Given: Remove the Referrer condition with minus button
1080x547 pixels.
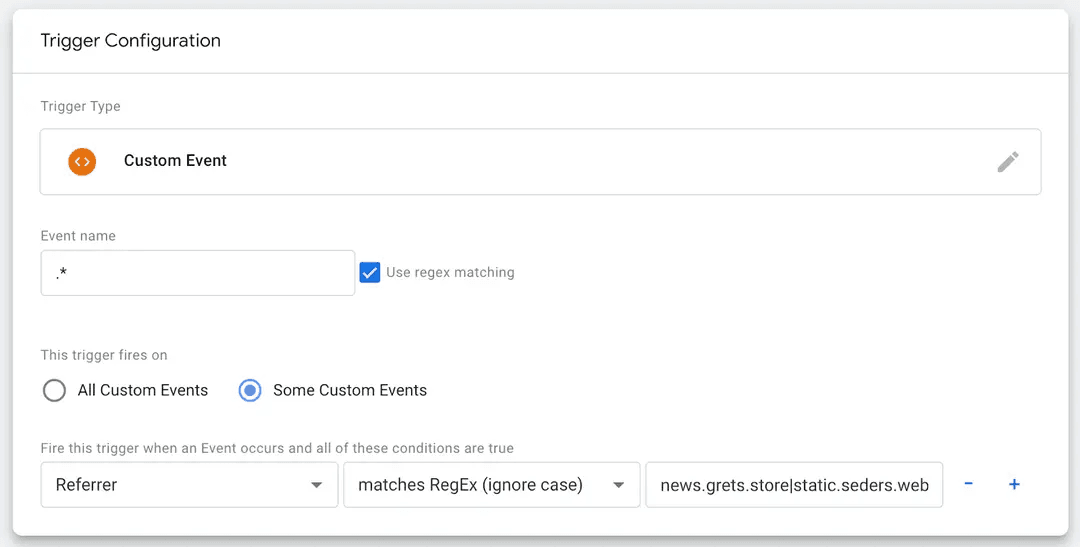Looking at the screenshot, I should [x=968, y=484].
